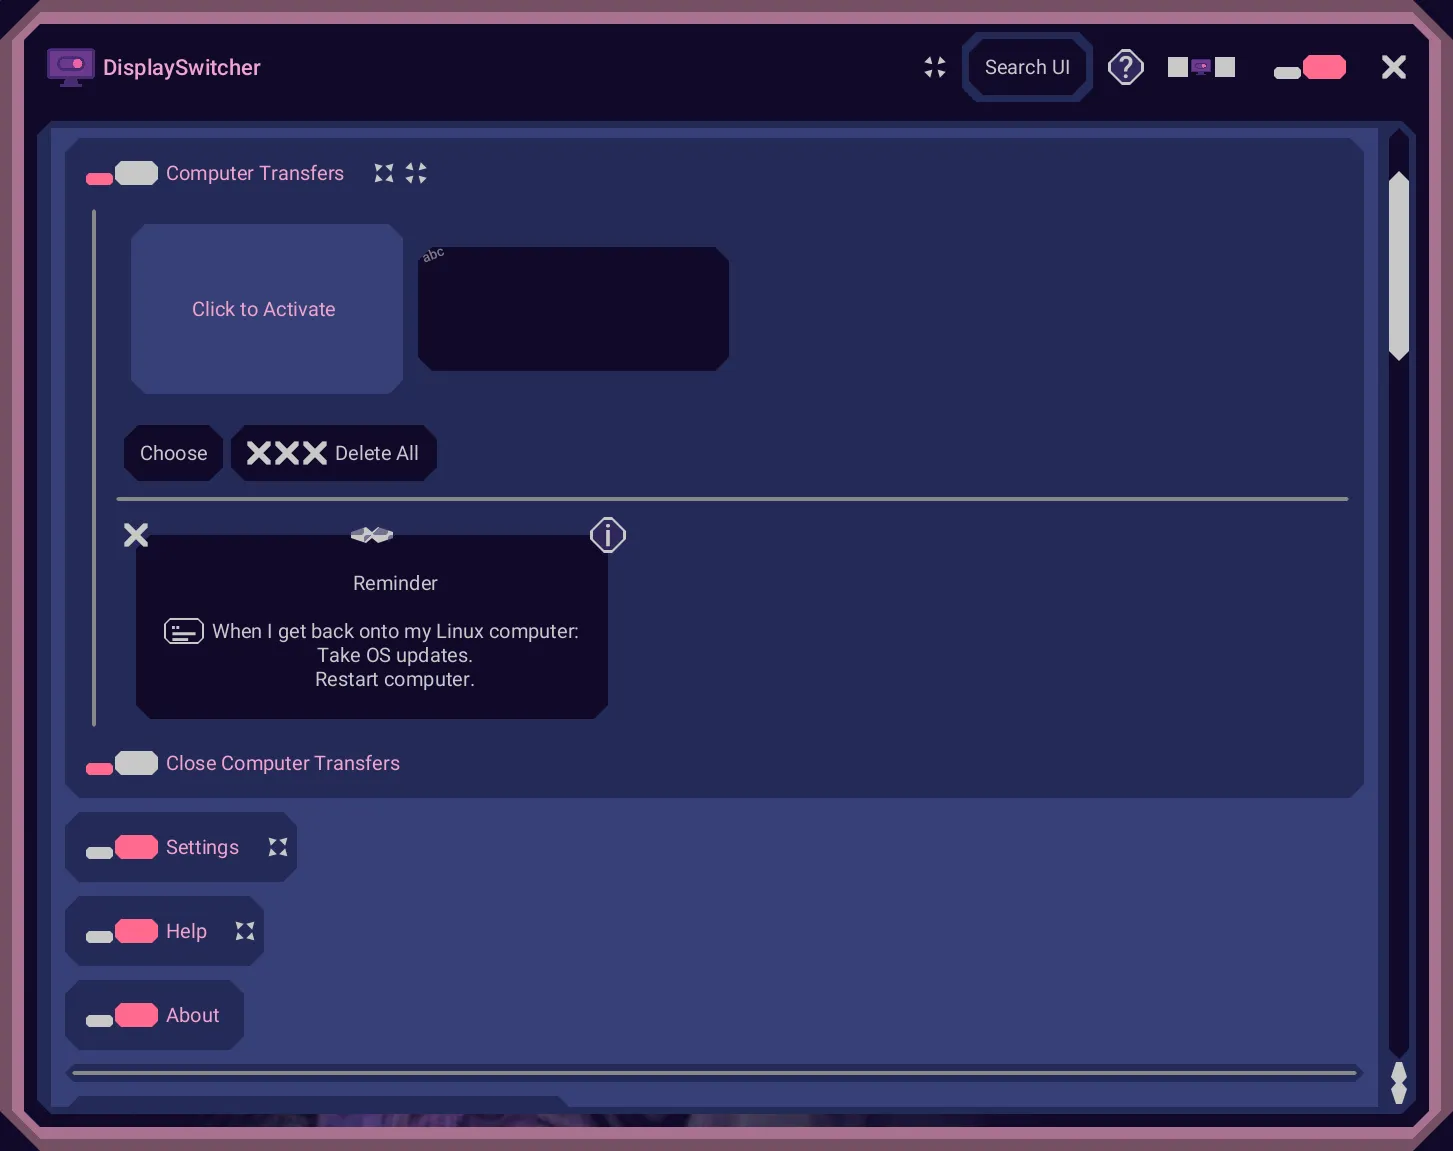Open the question mark help icon
The image size is (1453, 1151).
tap(1126, 67)
